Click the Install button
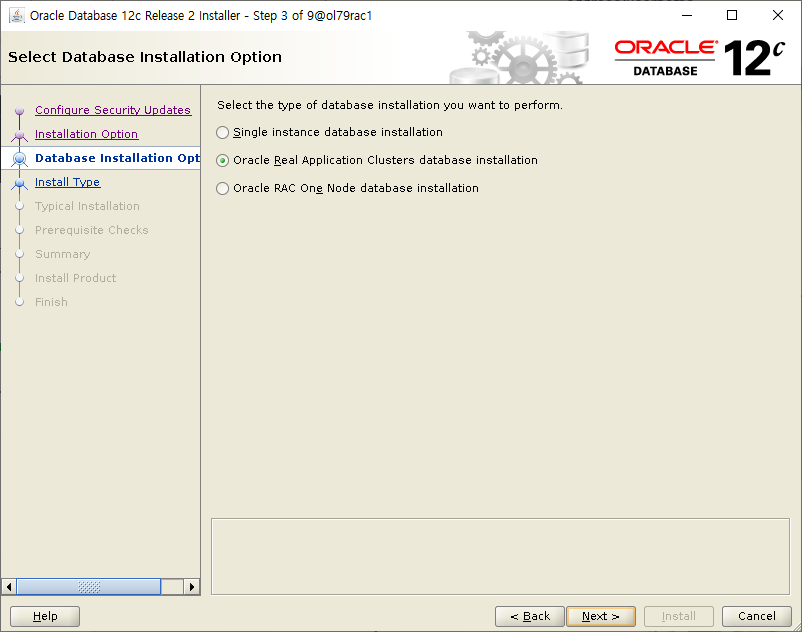This screenshot has height=632, width=802. tap(679, 616)
